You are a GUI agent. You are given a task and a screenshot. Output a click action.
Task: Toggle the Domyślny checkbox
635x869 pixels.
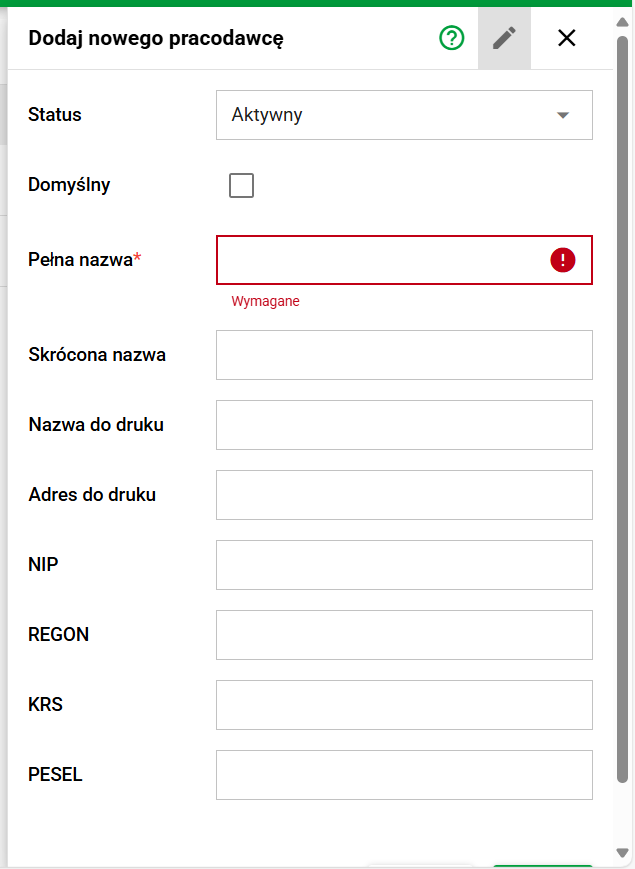241,185
